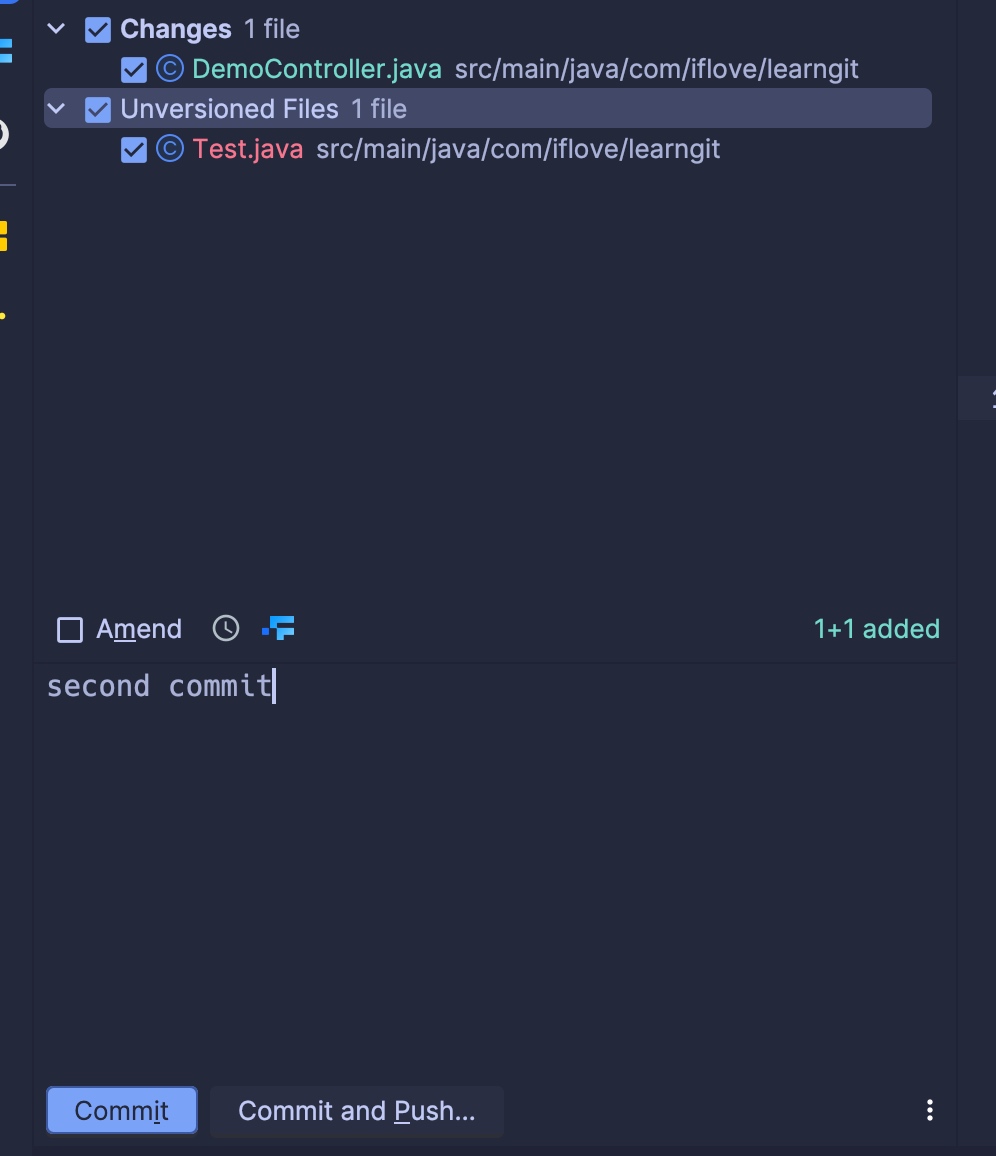This screenshot has width=996, height=1156.
Task: Click the yellow icon in left toolbar
Action: tap(4, 237)
